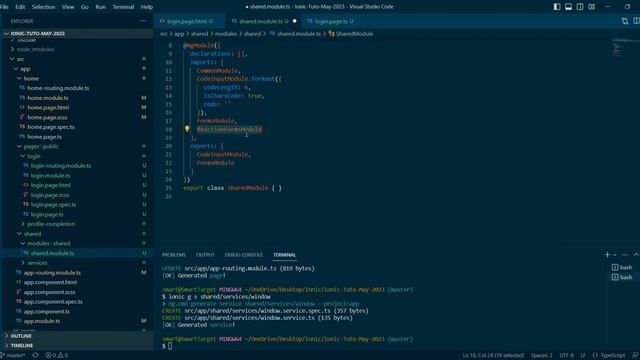Viewport: 640px width, 360px height.
Task: Toggle the primary side bar layout icon
Action: pyautogui.click(x=557, y=7)
